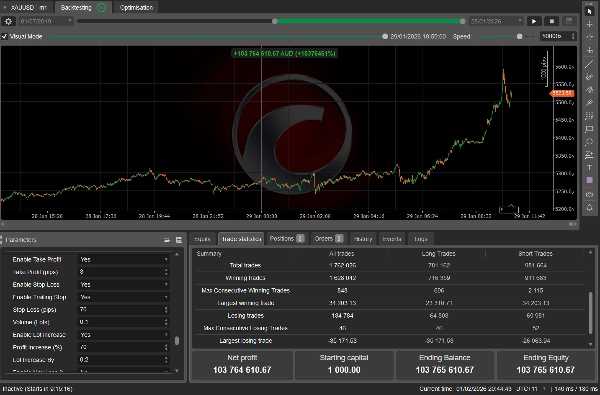
Task: Select the ellipse shape tool
Action: pyautogui.click(x=589, y=142)
